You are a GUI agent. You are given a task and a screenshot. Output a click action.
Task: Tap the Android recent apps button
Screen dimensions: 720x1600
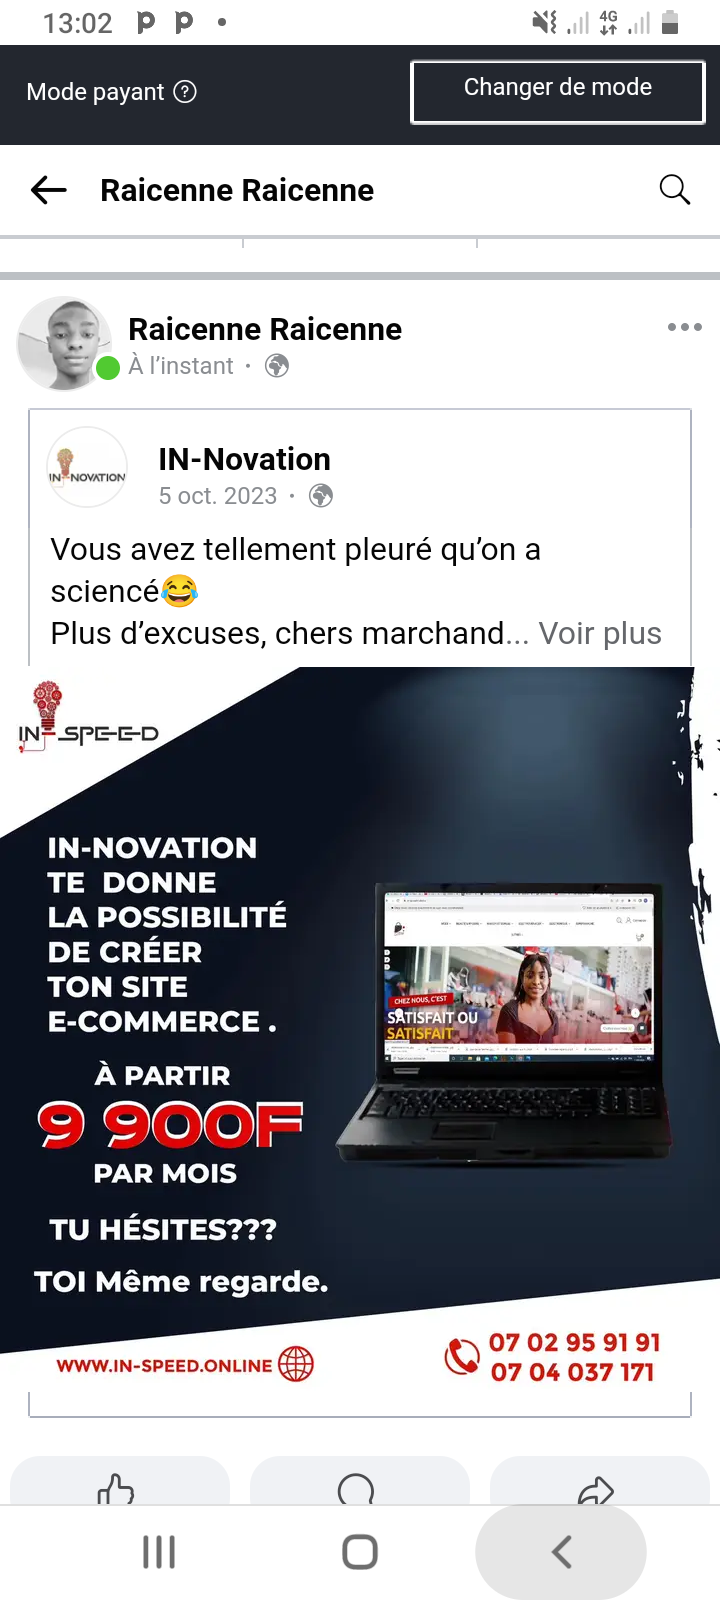pos(159,1552)
